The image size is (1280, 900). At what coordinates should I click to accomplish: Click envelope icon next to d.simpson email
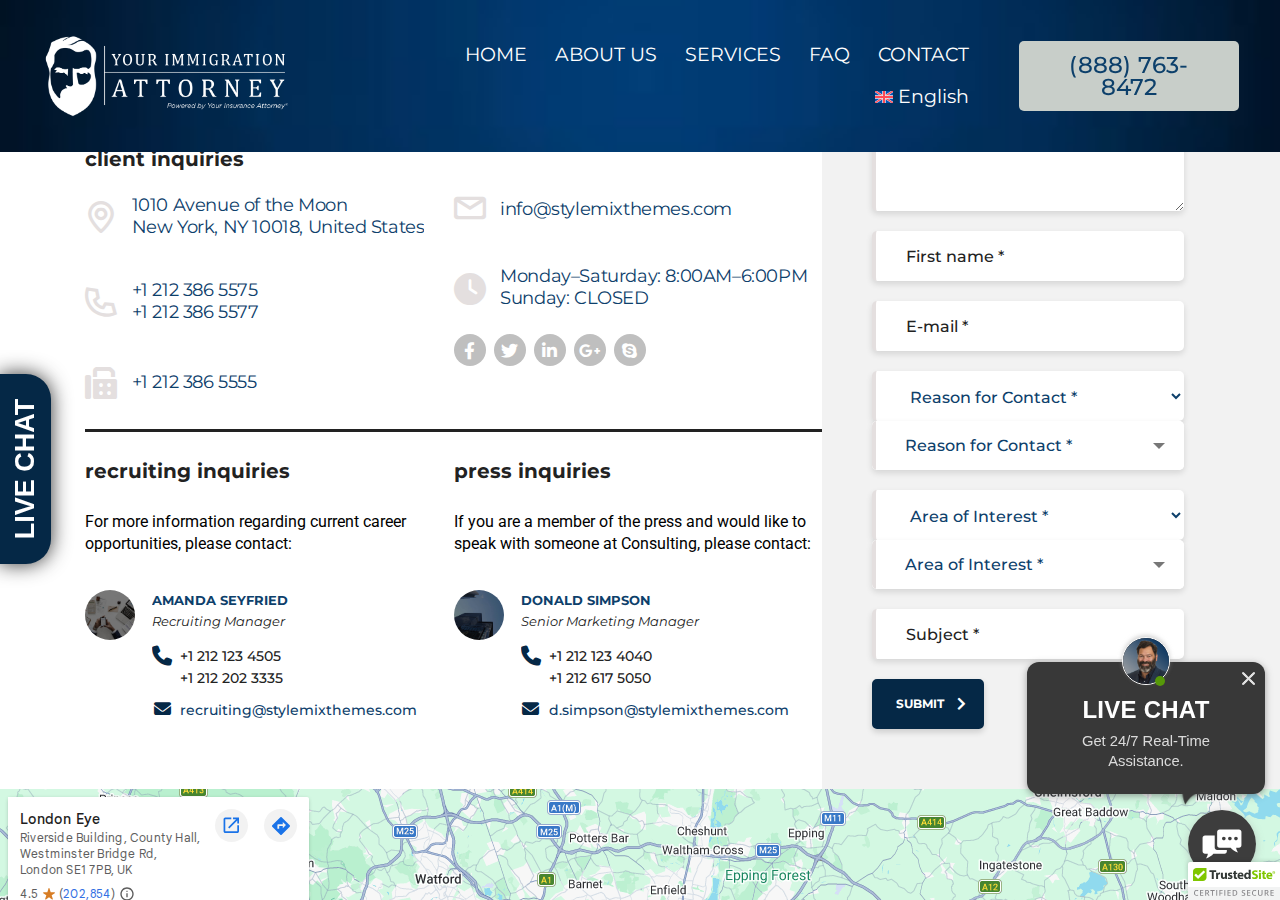(531, 709)
